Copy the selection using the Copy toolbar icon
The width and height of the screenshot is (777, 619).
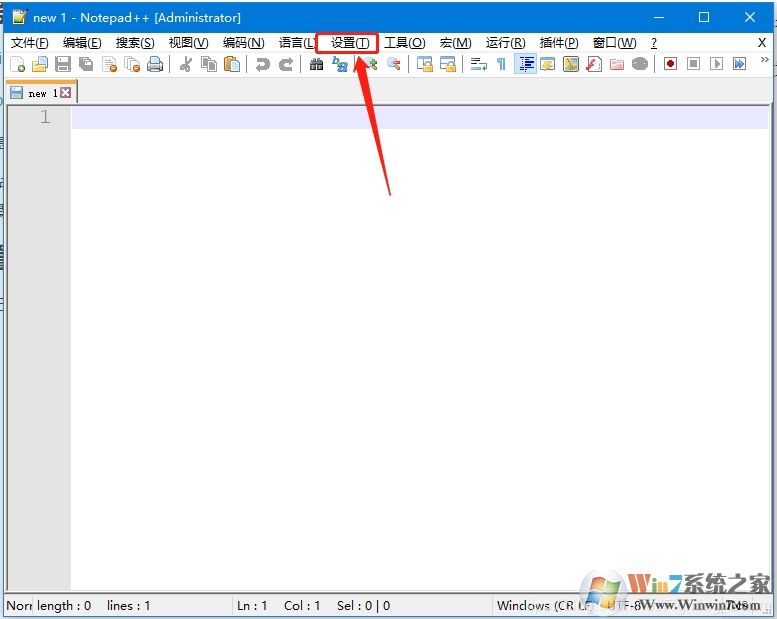209,64
